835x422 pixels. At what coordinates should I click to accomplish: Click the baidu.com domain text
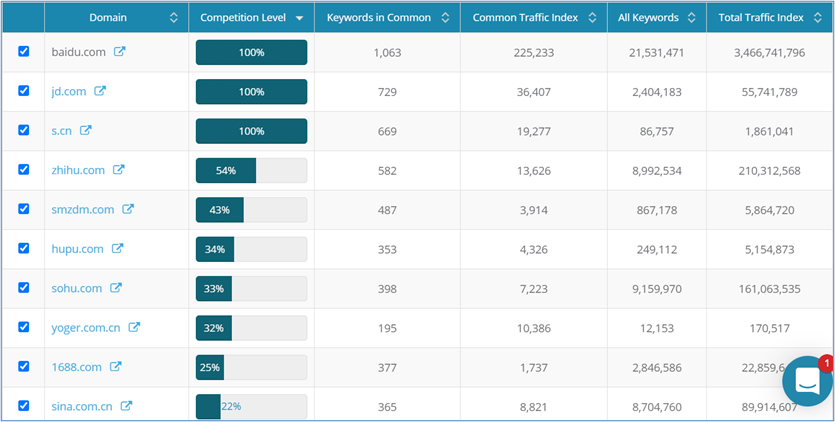click(79, 52)
